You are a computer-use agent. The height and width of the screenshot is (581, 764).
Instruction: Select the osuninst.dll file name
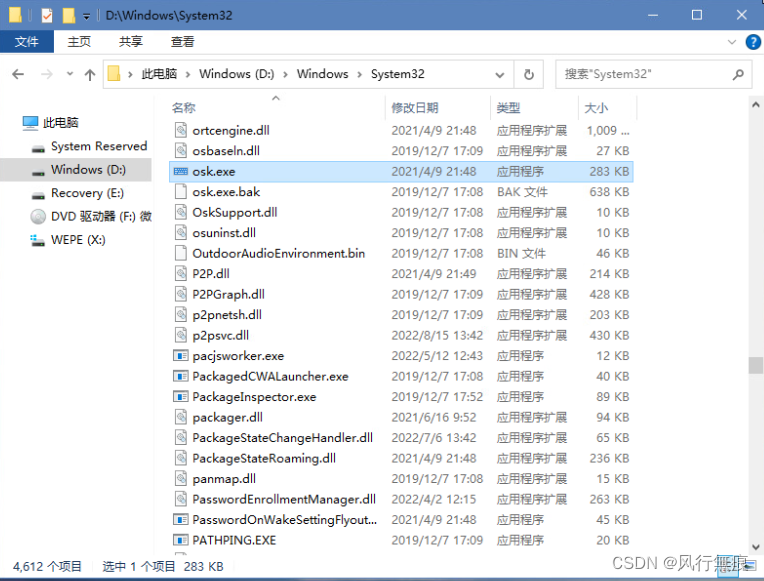224,233
